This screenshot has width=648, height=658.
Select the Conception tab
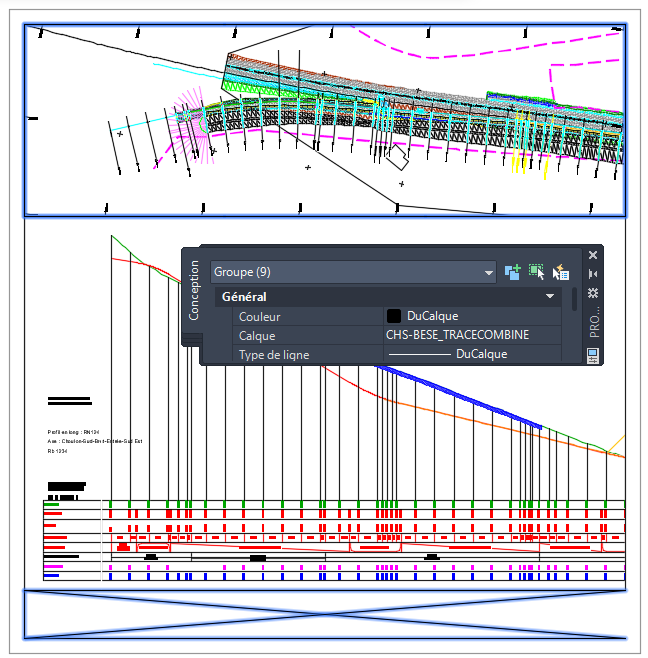[193, 290]
